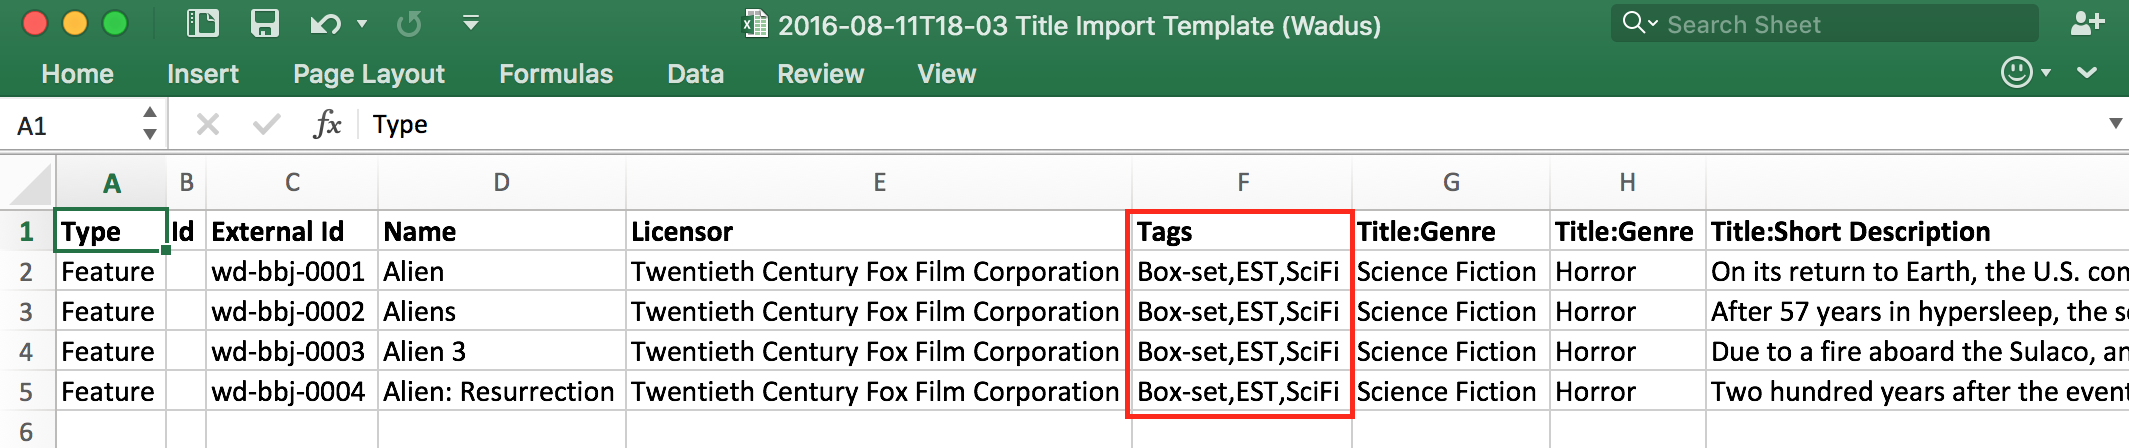Expand the formula bar with right arrow

point(2115,124)
